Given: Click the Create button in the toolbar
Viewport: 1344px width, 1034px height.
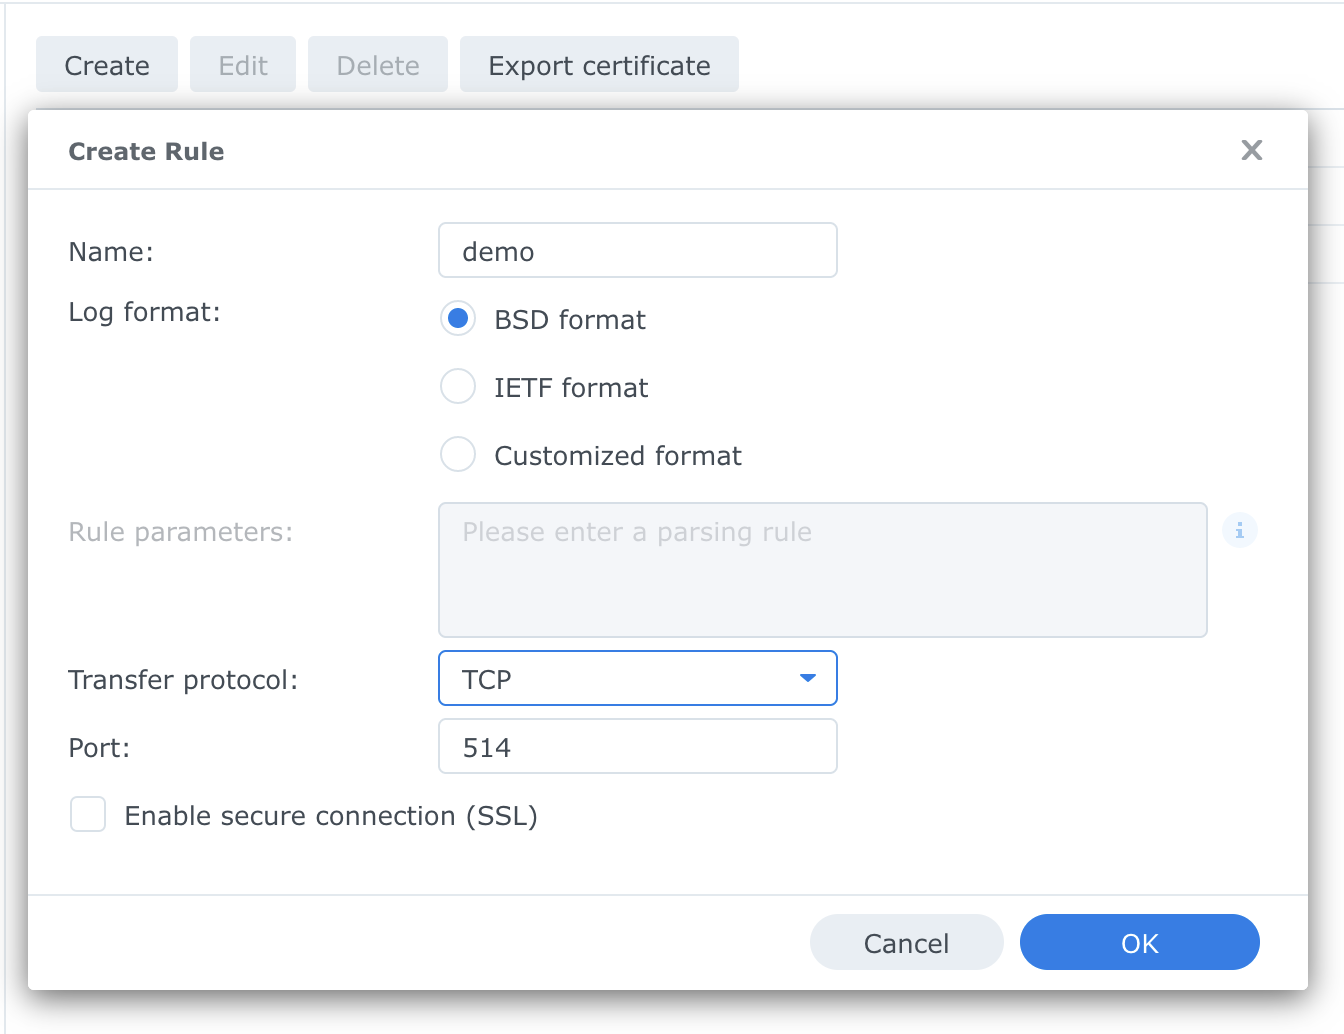Looking at the screenshot, I should pos(107,66).
